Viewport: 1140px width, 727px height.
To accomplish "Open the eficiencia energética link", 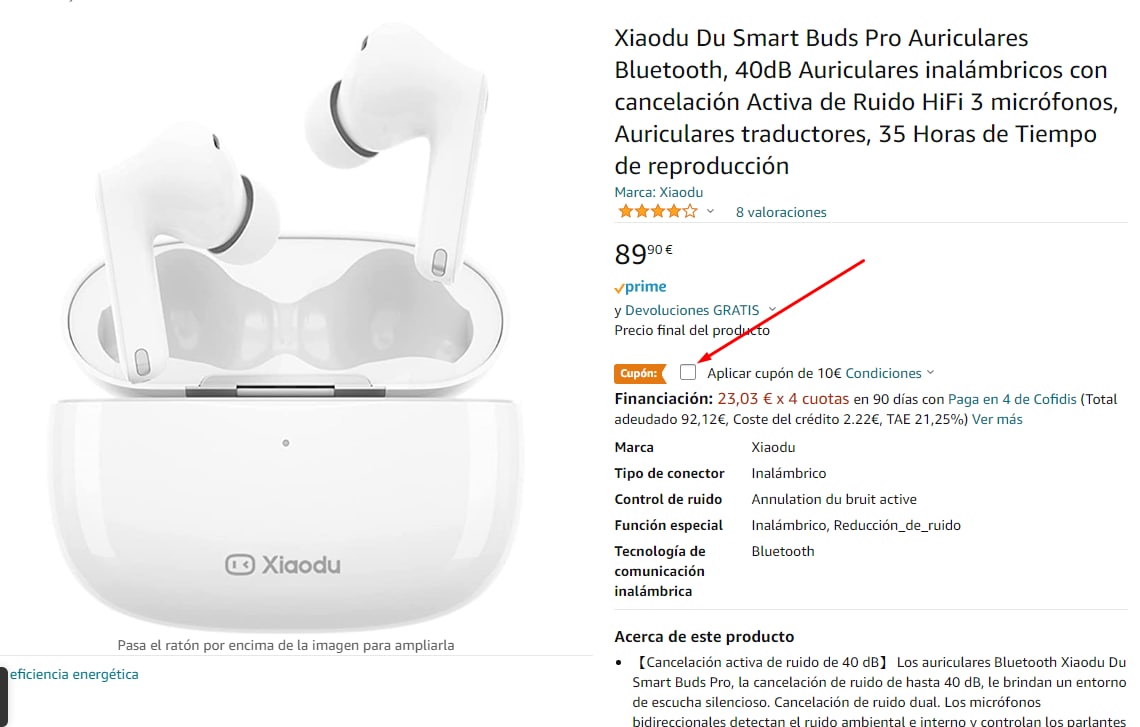I will (x=74, y=674).
